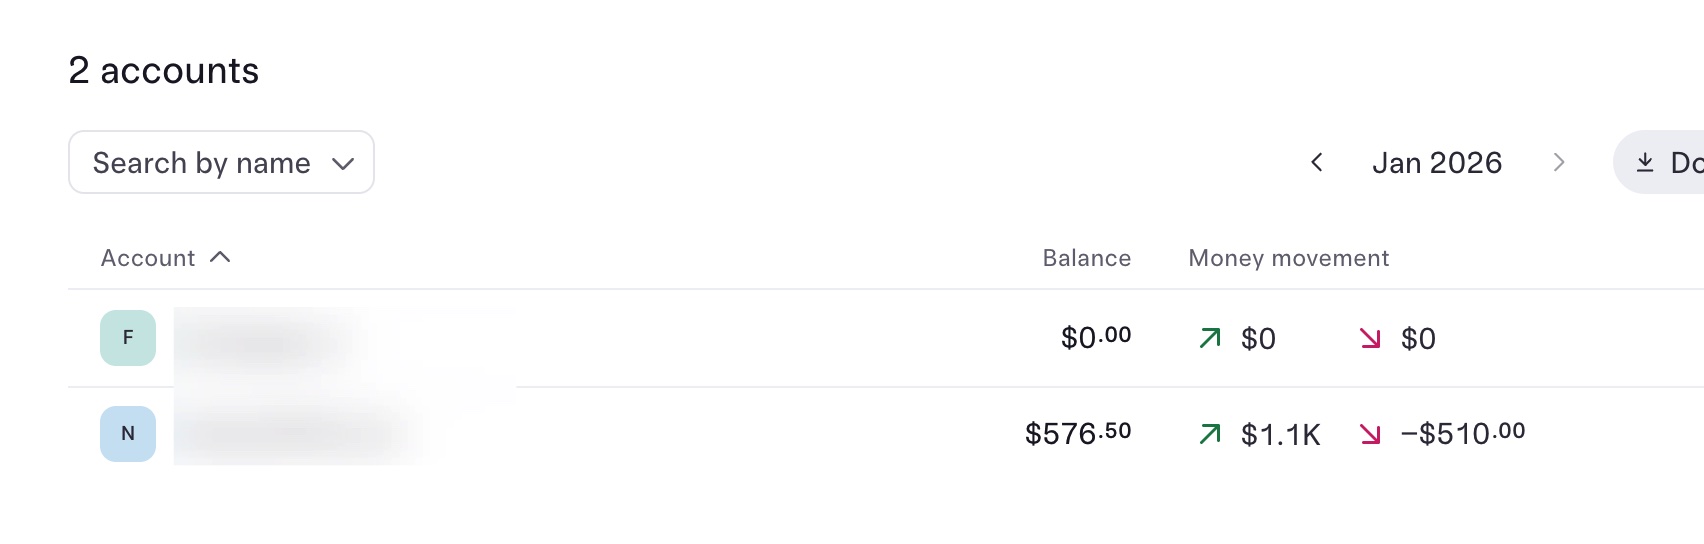Click the download arrow icon
1704x544 pixels.
coord(1645,162)
